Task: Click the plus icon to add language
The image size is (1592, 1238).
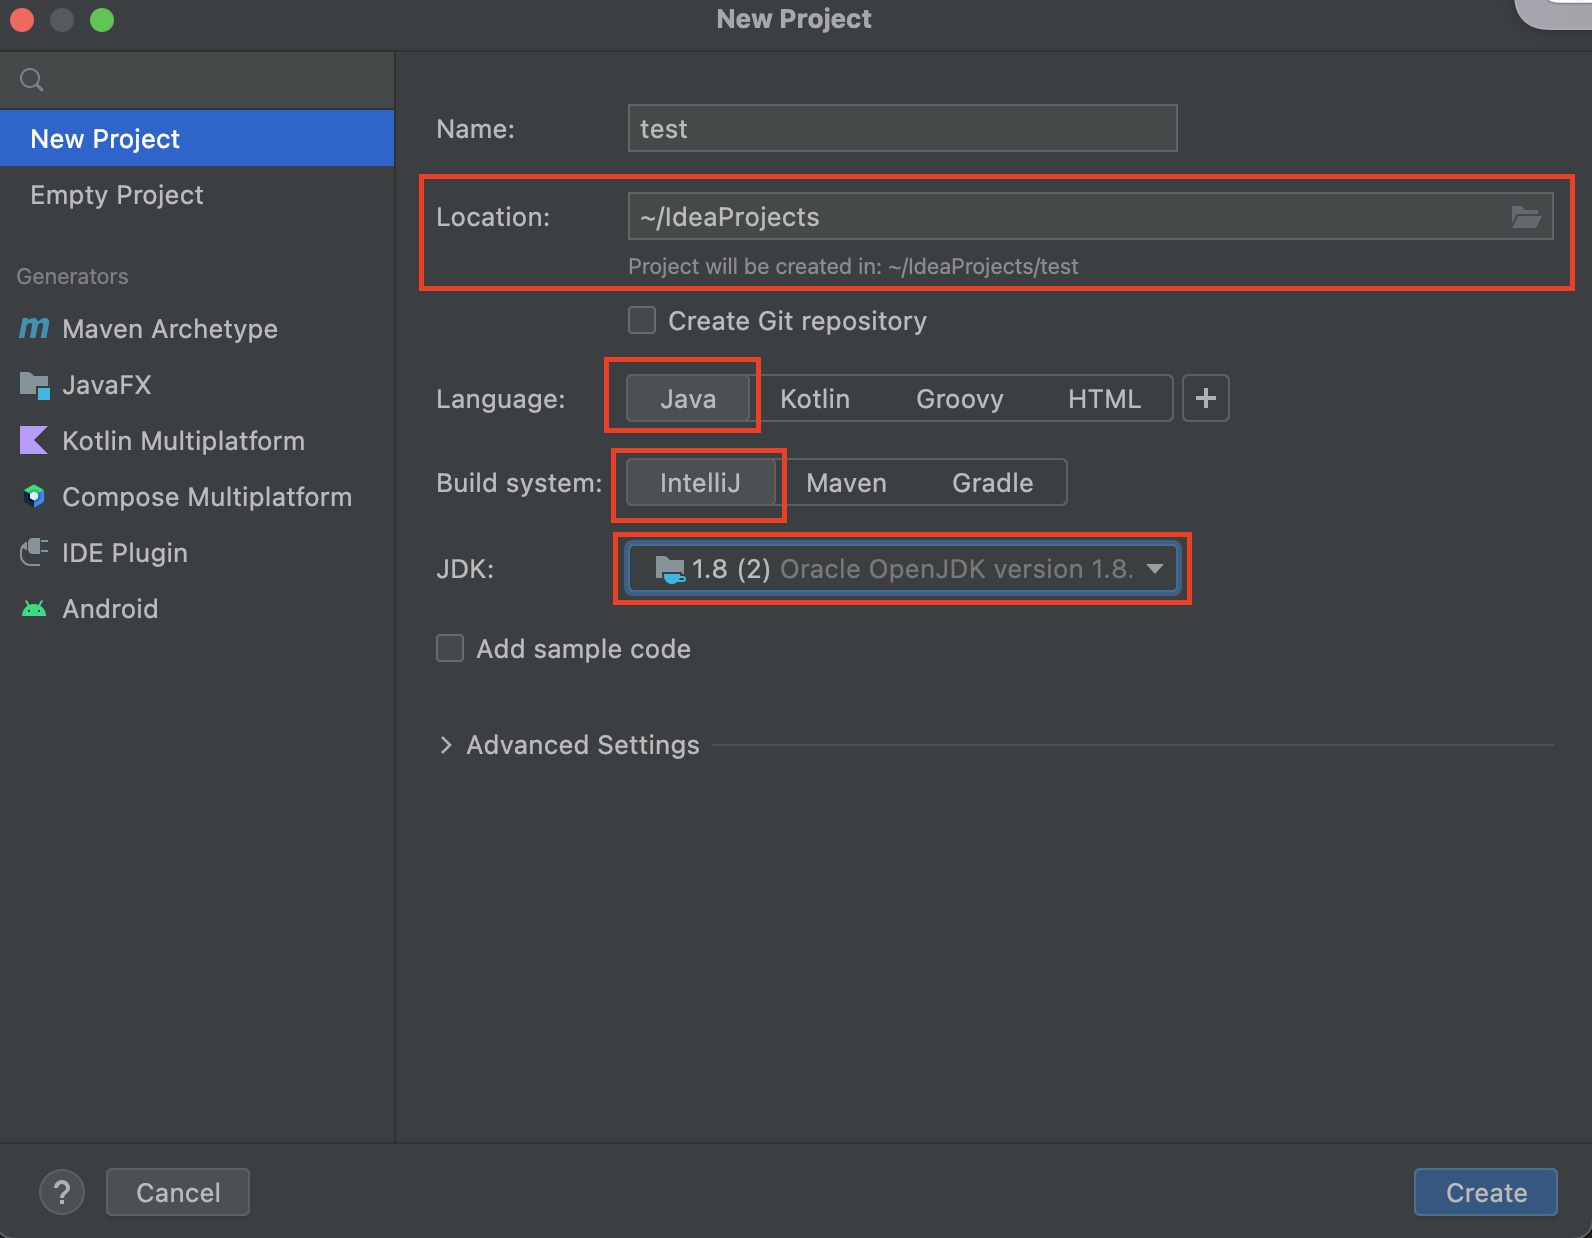Action: pyautogui.click(x=1205, y=398)
